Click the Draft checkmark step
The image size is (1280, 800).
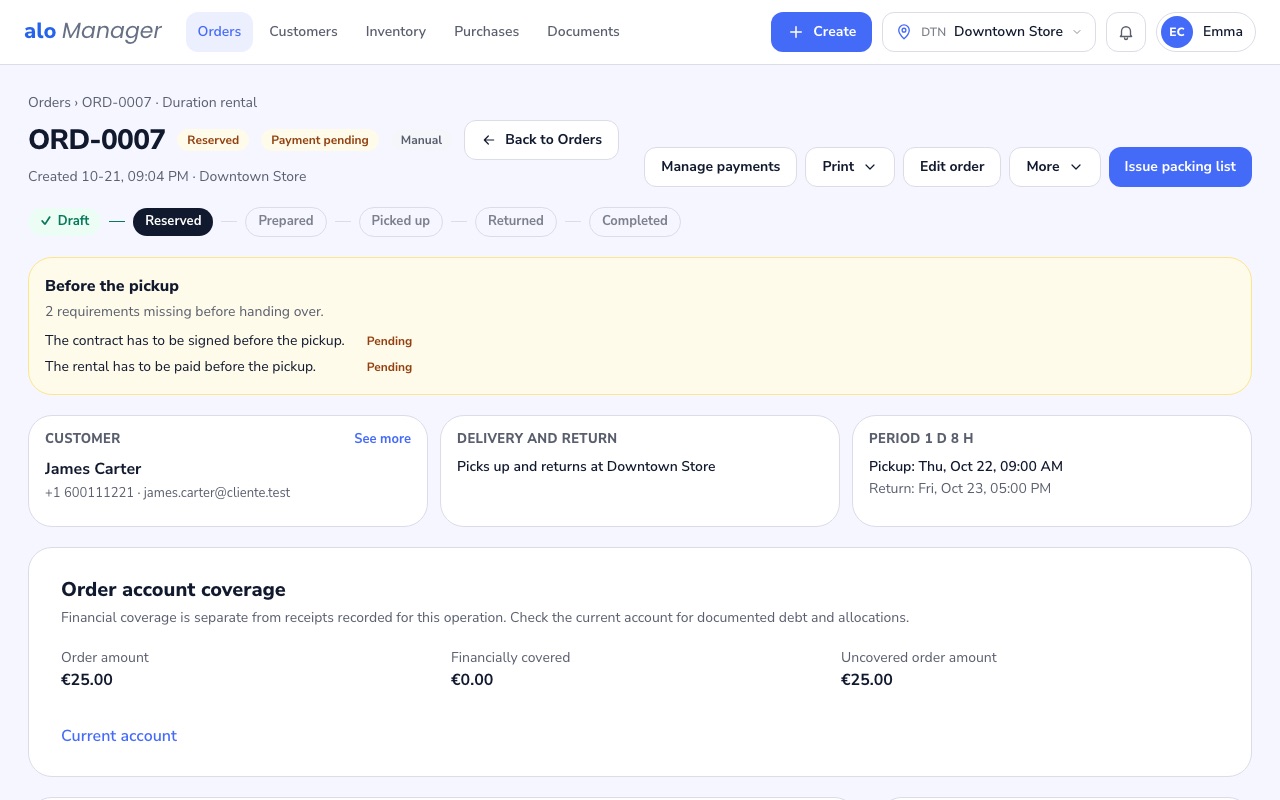[x=65, y=221]
